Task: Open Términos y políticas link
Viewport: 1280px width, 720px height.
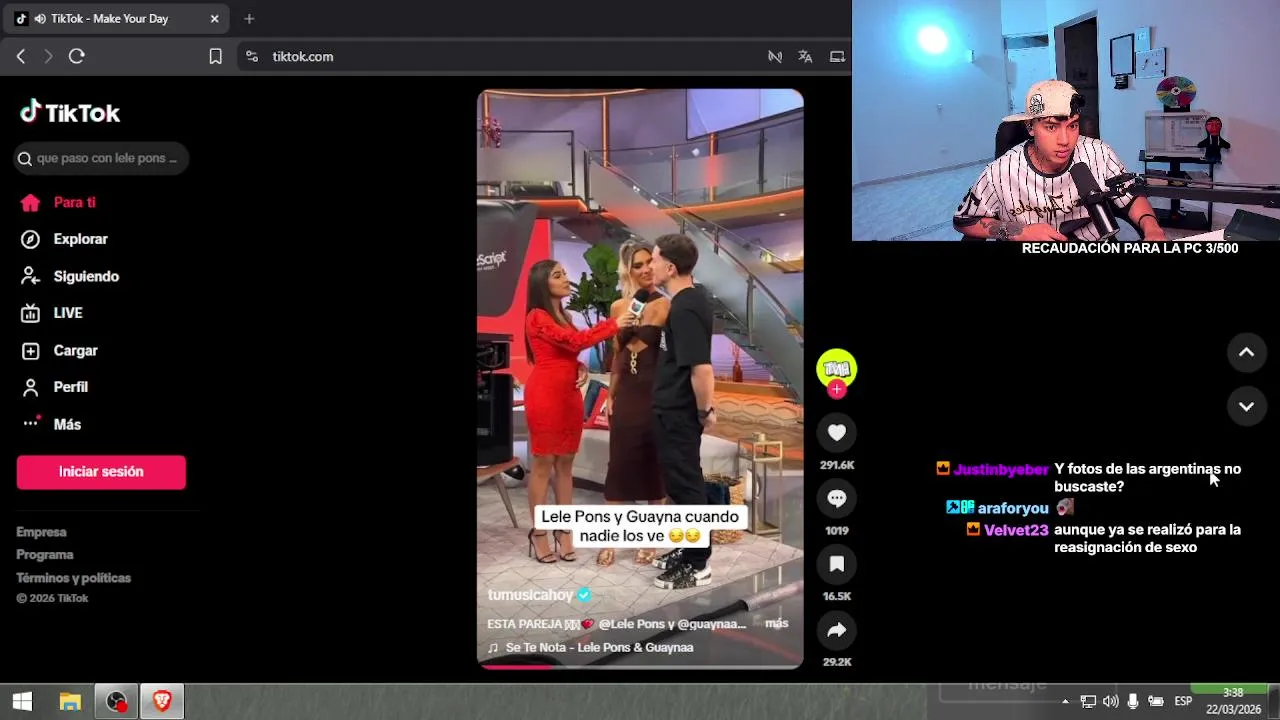Action: (x=73, y=578)
